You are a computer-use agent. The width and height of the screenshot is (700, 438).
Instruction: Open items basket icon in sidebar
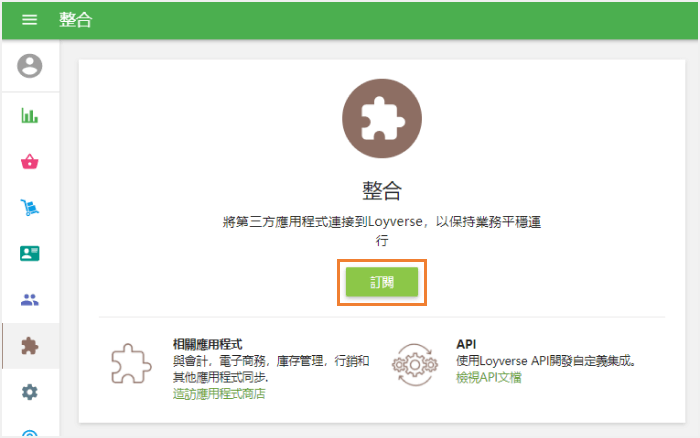[x=29, y=162]
